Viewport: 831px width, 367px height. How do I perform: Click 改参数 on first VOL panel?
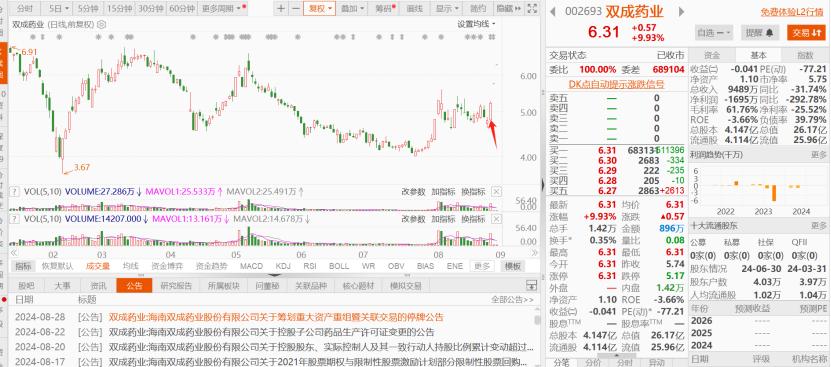coord(413,191)
